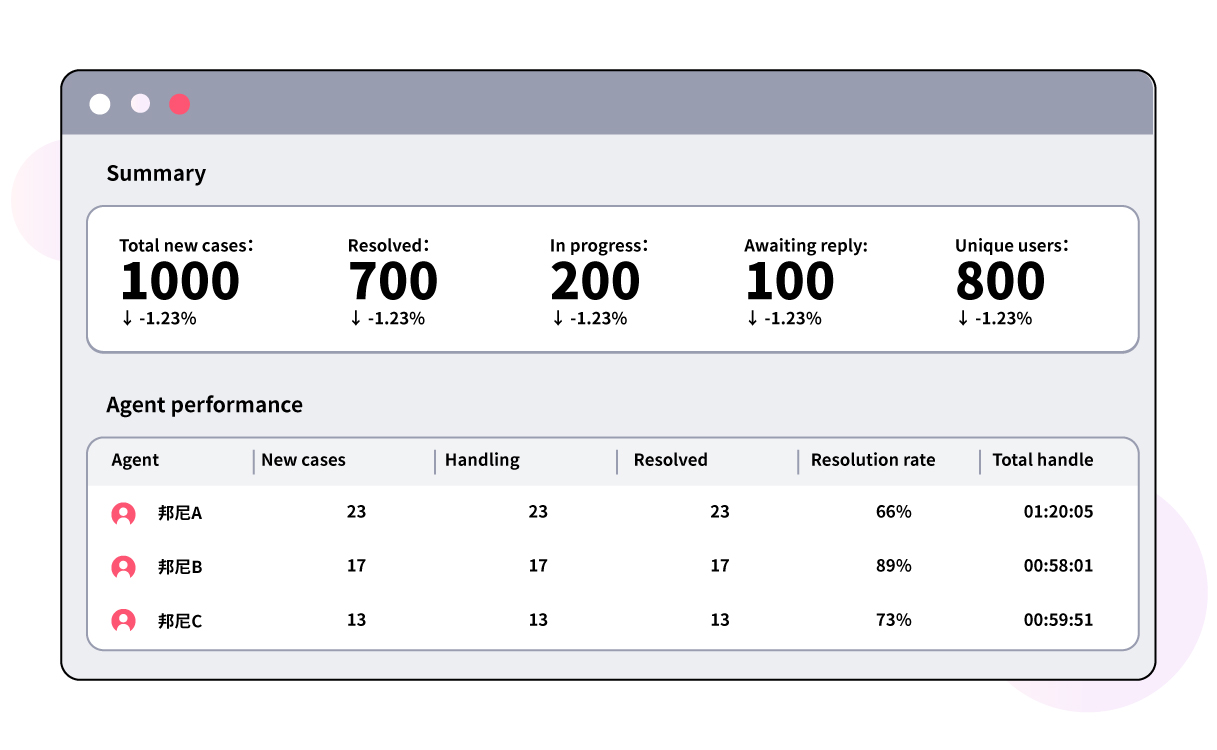1217x750 pixels.
Task: Sort by the Total handle column header
Action: (x=1043, y=460)
